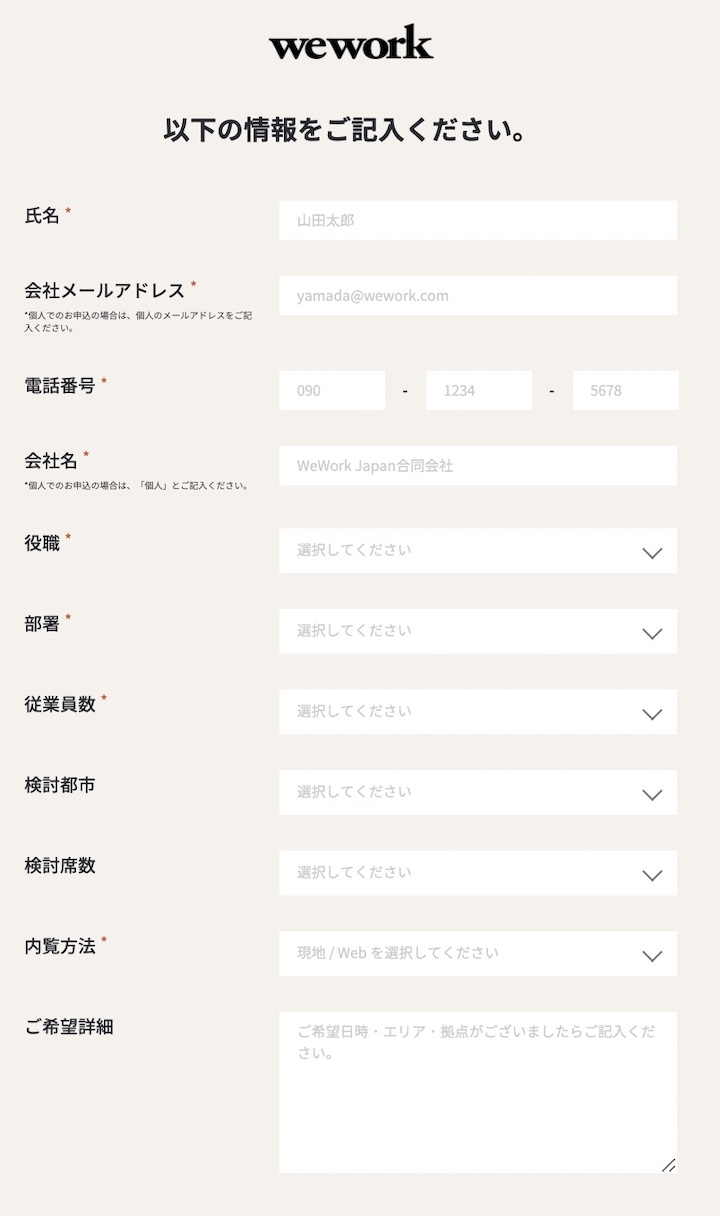Click the middle phone number box showing 1234
The height and width of the screenshot is (1216, 720).
478,390
